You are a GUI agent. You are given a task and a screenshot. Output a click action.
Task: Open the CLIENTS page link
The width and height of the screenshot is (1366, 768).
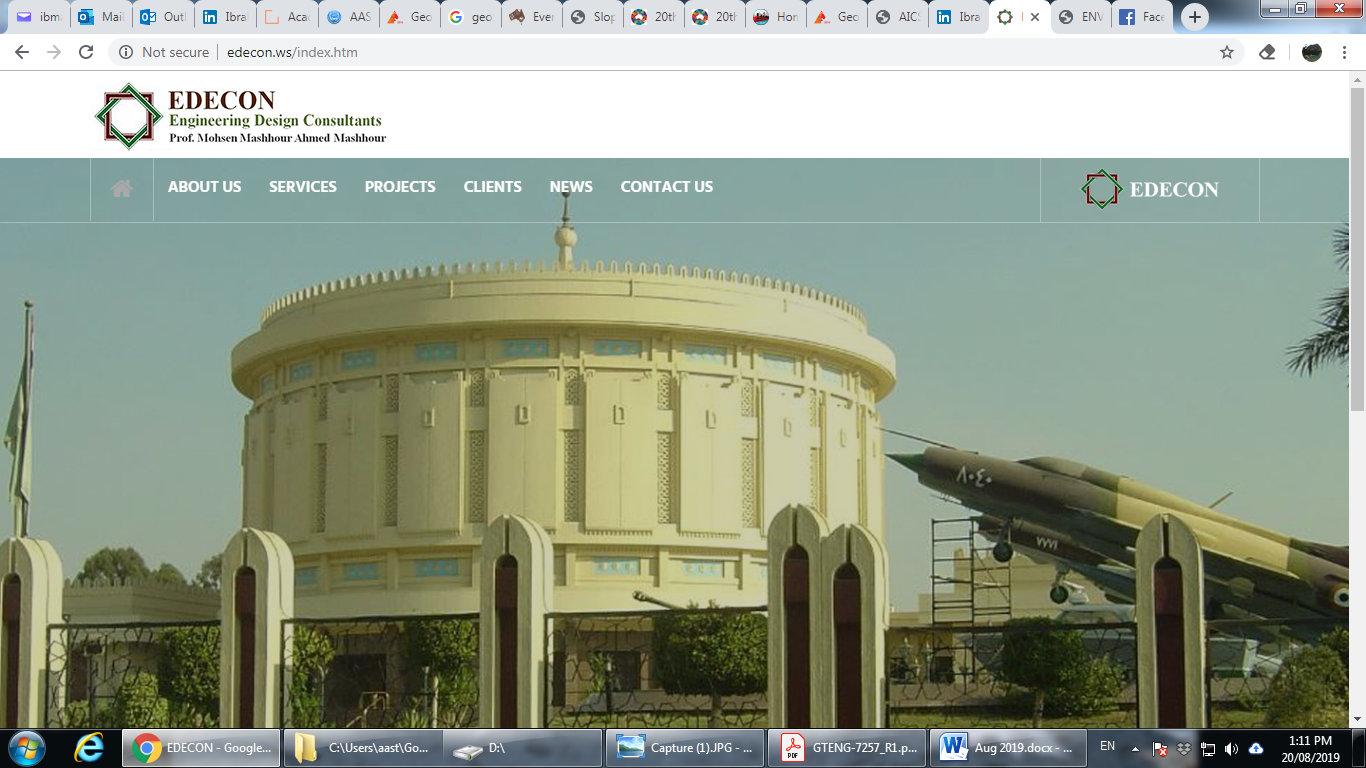point(492,187)
